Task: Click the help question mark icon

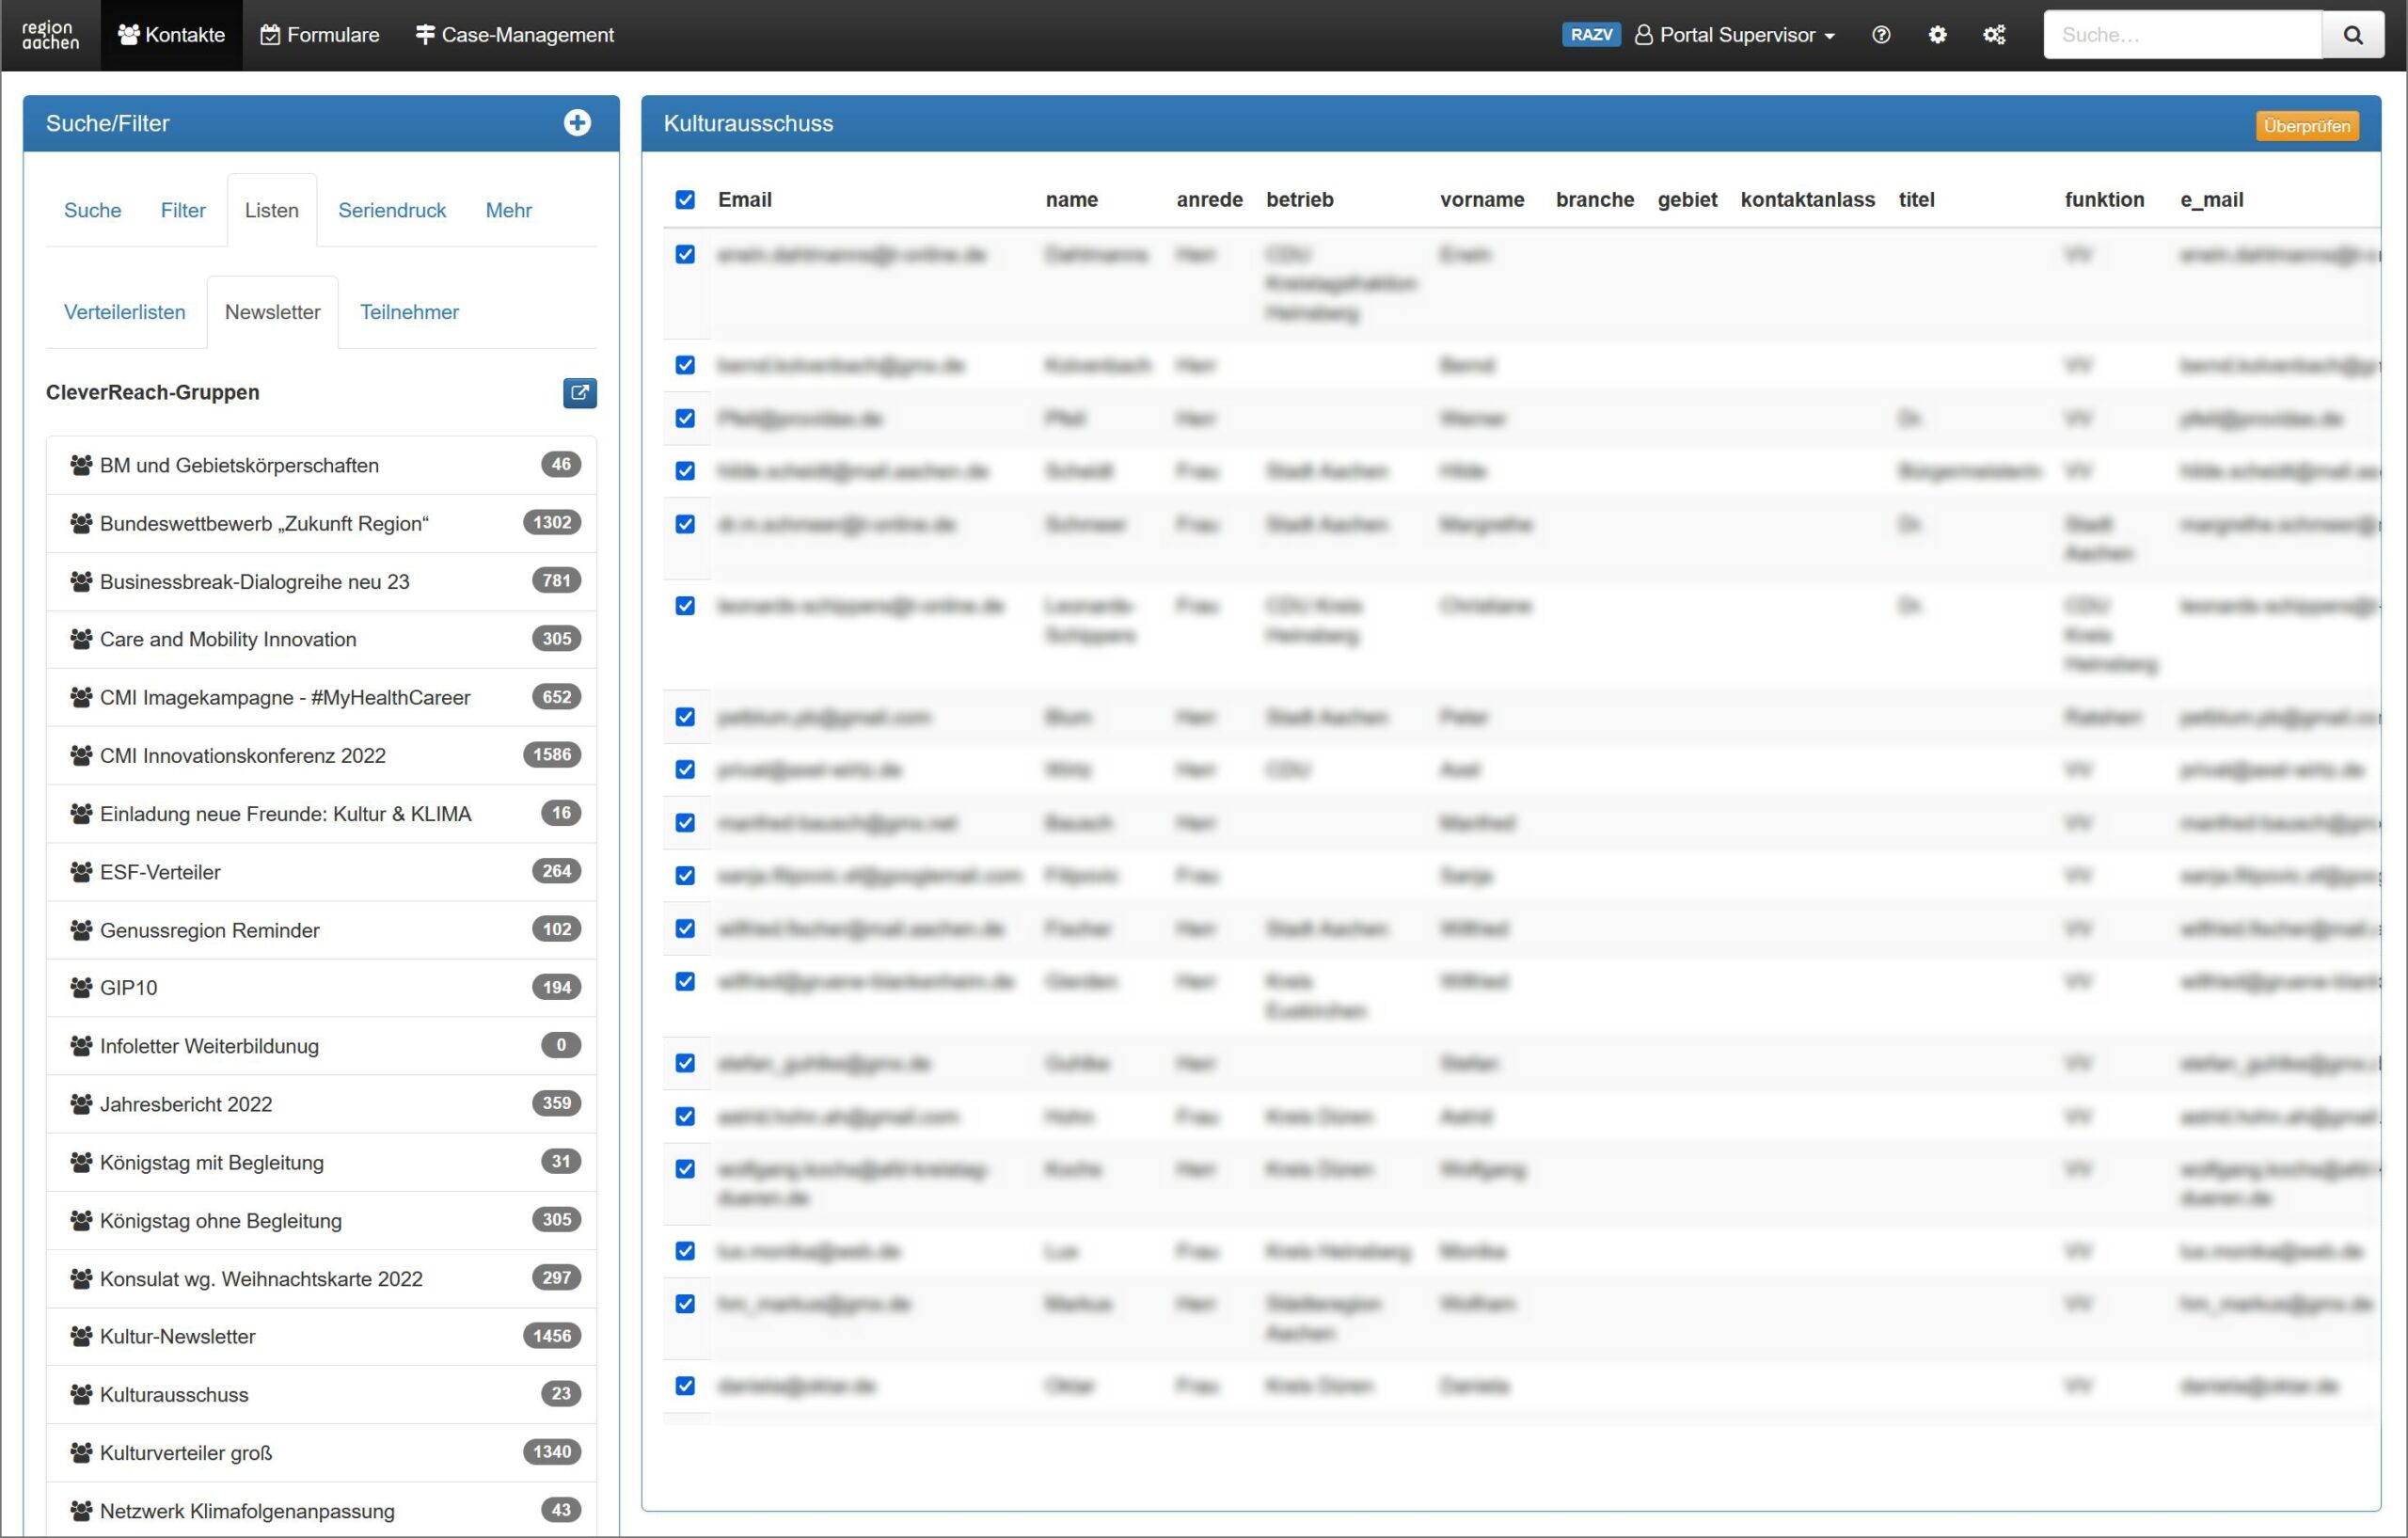Action: pyautogui.click(x=1880, y=35)
